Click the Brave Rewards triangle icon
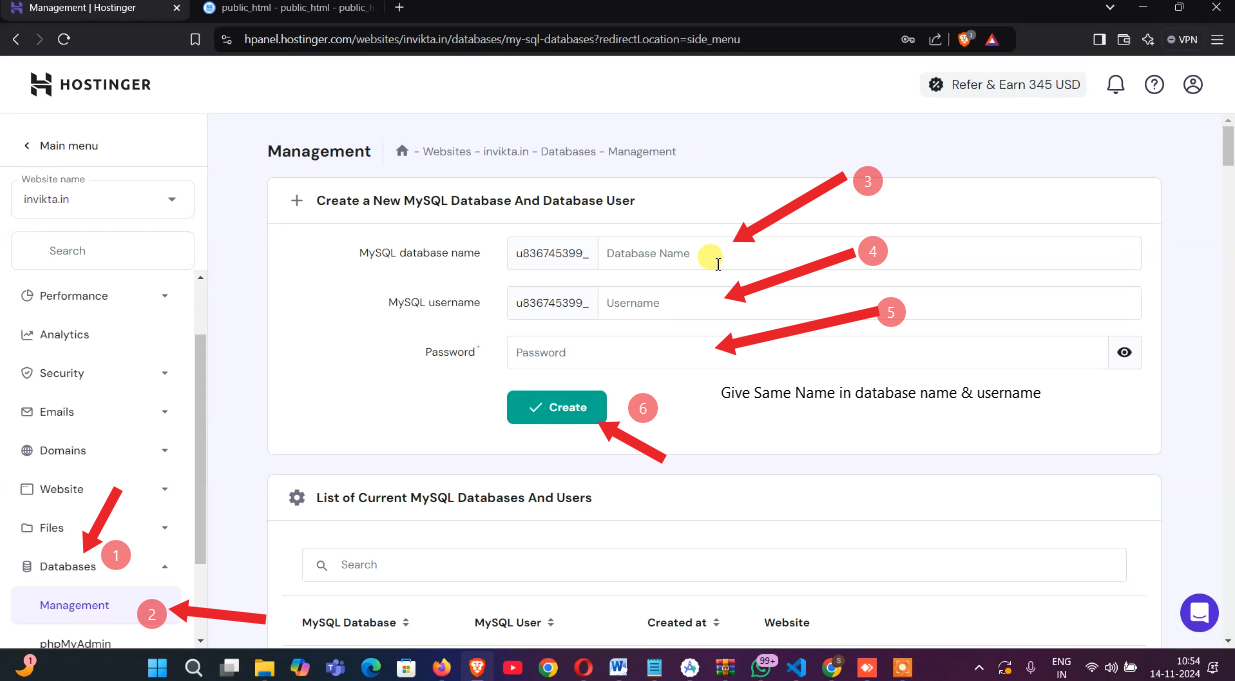 coord(992,40)
